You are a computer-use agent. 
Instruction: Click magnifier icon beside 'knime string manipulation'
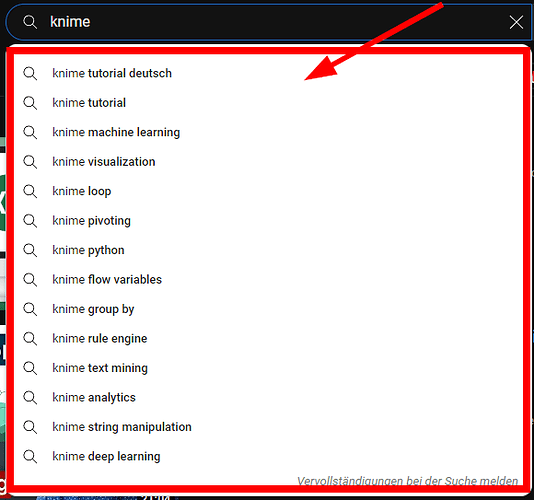pos(30,427)
